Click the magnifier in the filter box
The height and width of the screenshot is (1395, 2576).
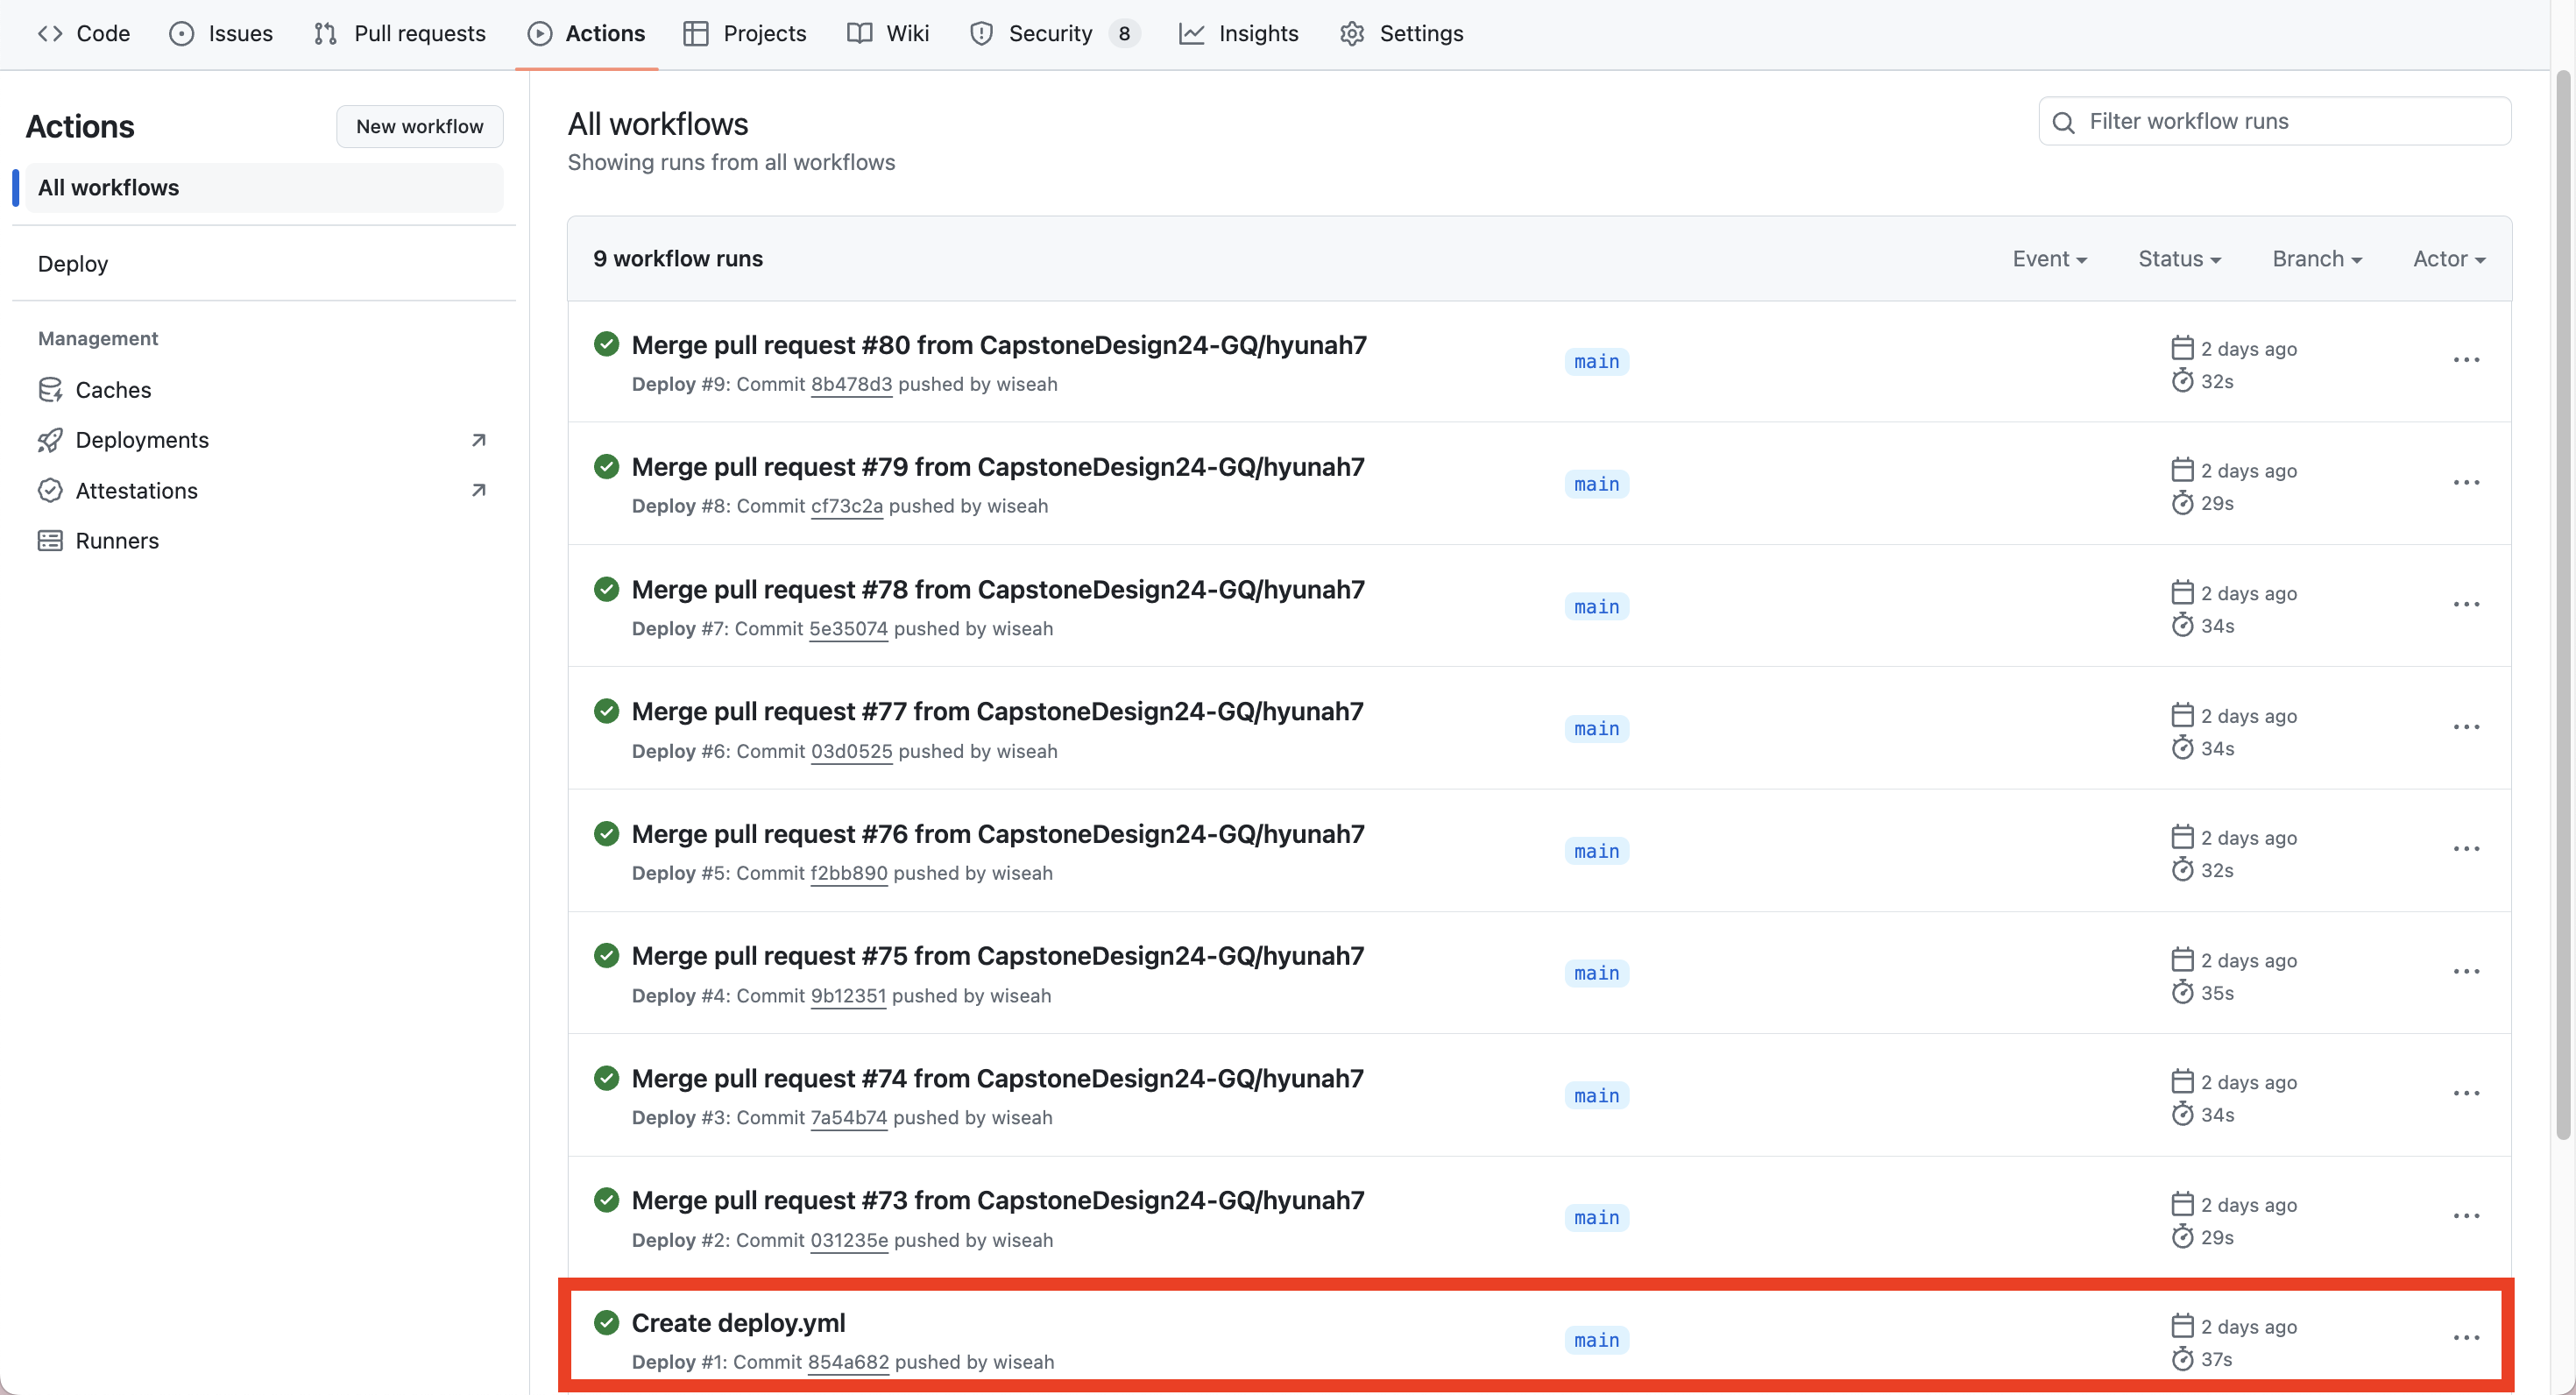coord(2064,121)
